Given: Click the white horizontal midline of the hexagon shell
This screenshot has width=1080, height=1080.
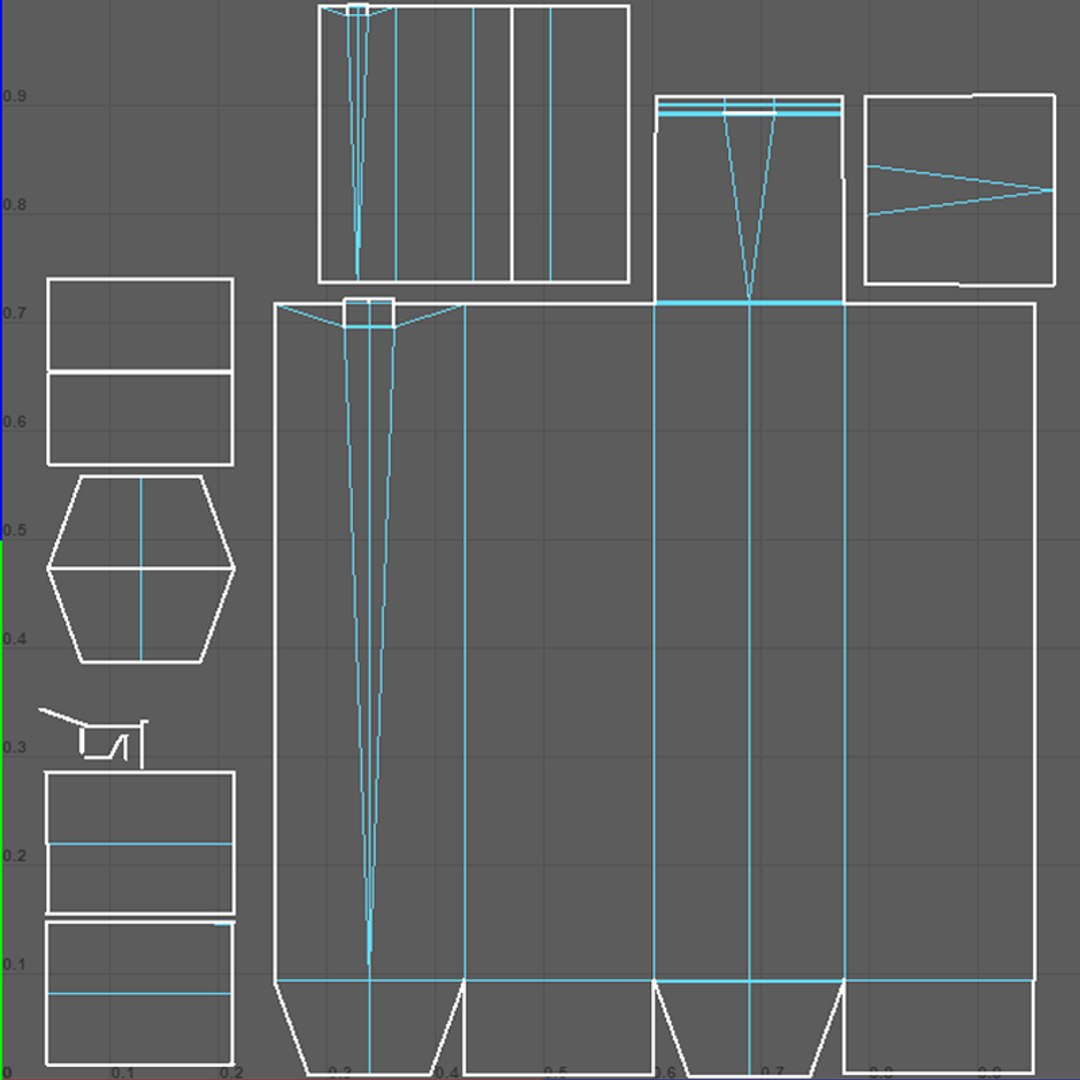Looking at the screenshot, I should click(x=141, y=568).
